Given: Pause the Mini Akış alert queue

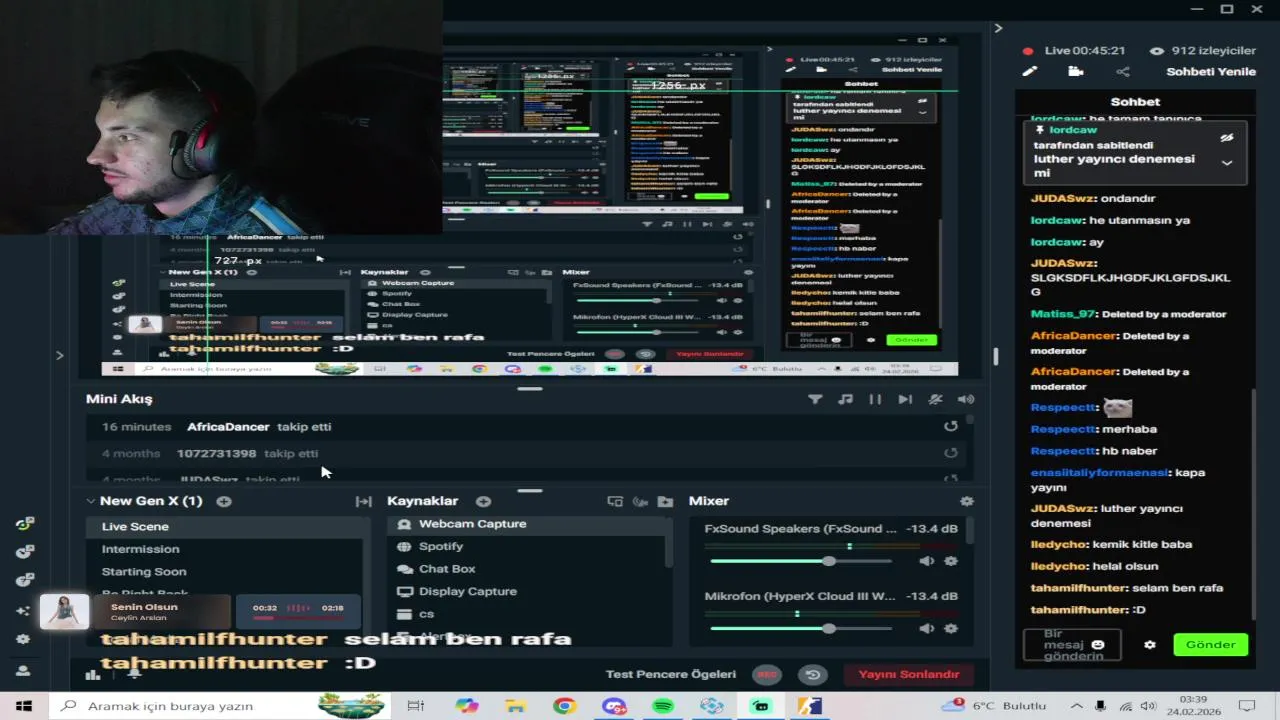Looking at the screenshot, I should pos(875,399).
